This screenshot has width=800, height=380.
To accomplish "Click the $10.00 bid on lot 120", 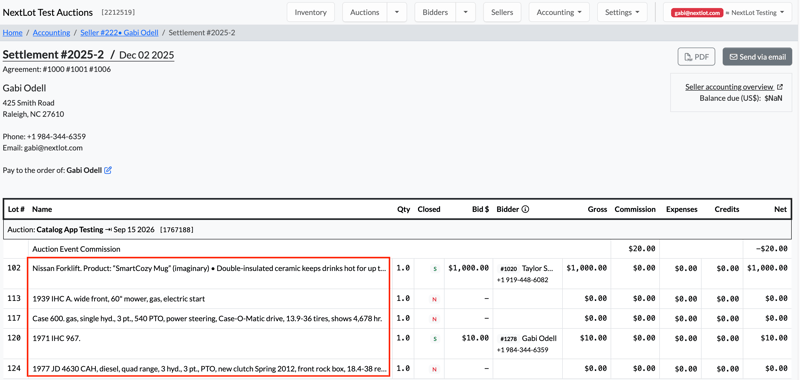I will pos(476,338).
